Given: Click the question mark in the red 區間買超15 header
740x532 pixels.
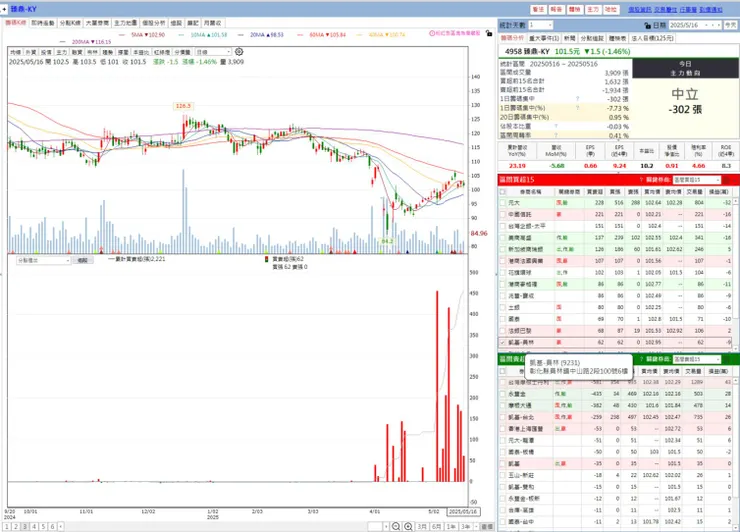Looking at the screenshot, I should pyautogui.click(x=641, y=180).
